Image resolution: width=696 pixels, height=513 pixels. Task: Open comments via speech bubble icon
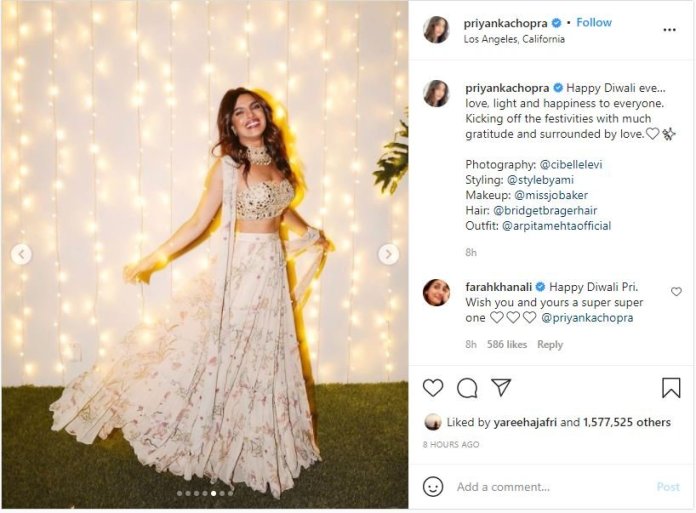[467, 387]
